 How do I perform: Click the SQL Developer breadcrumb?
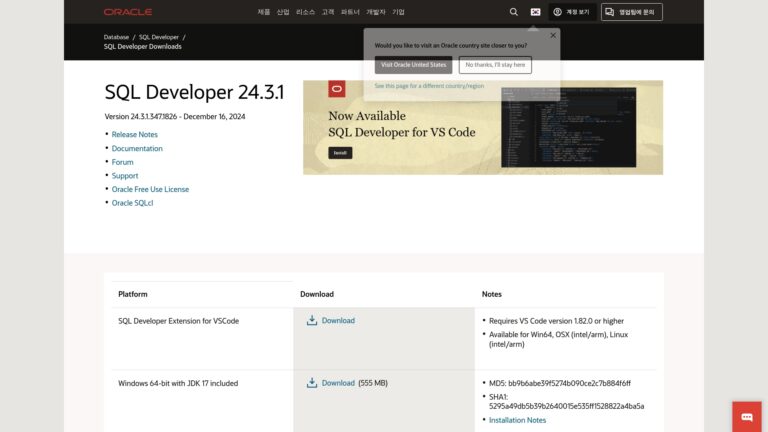[159, 37]
